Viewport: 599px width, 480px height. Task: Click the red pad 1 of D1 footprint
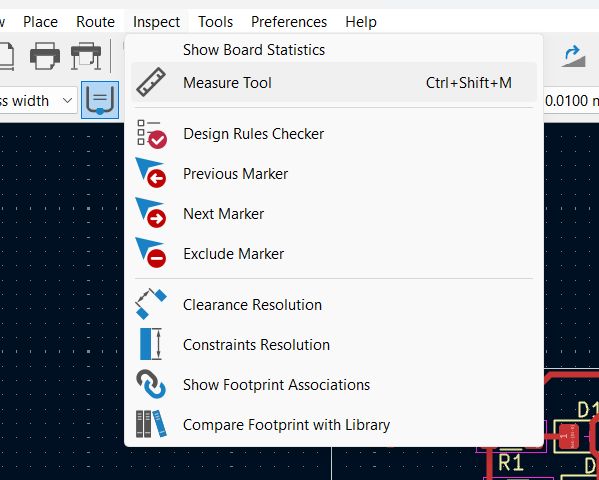coord(569,436)
